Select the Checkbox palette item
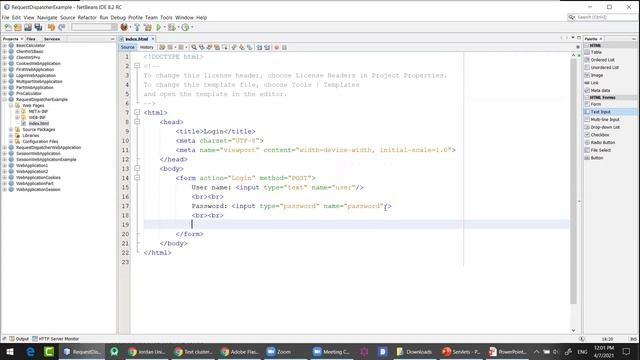Viewport: 640px width, 360px height. tap(600, 135)
